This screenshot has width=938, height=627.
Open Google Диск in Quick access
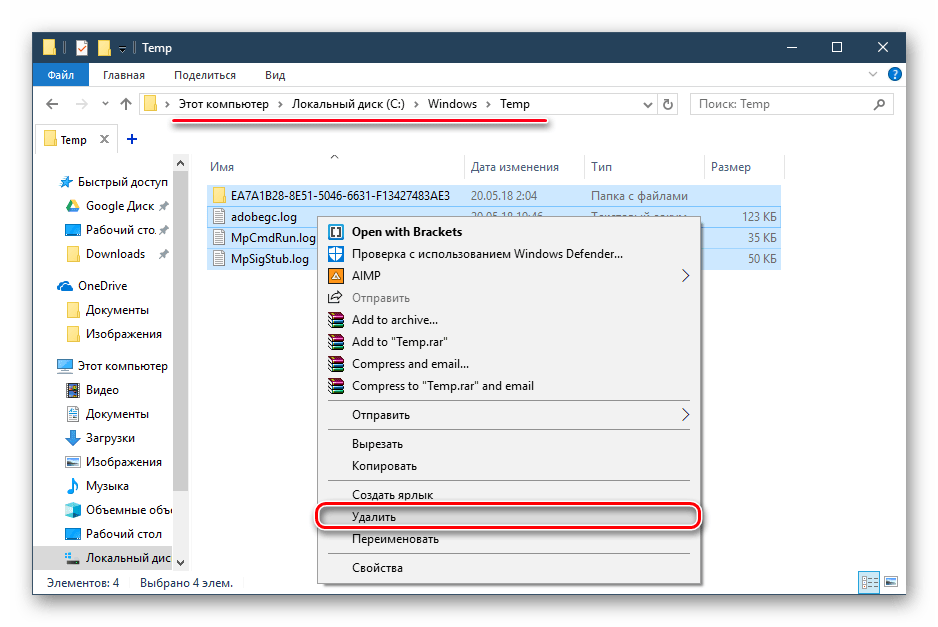coord(119,206)
